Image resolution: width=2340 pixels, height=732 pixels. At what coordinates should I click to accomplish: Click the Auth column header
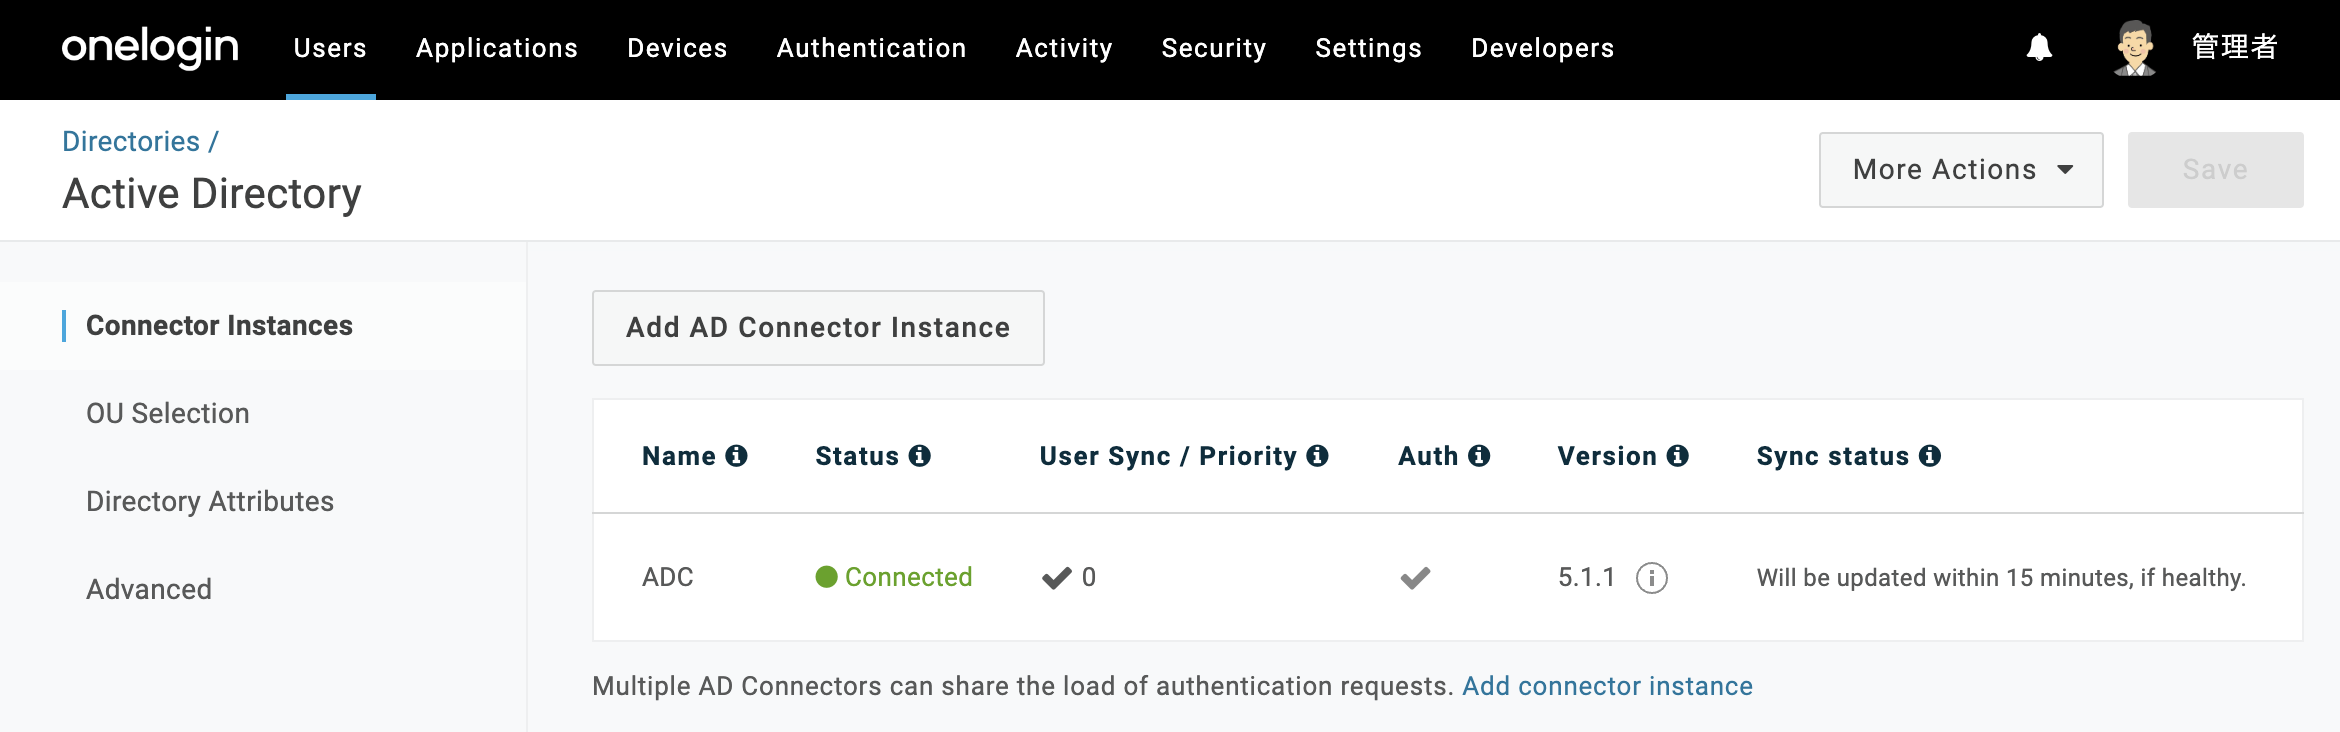(1428, 456)
